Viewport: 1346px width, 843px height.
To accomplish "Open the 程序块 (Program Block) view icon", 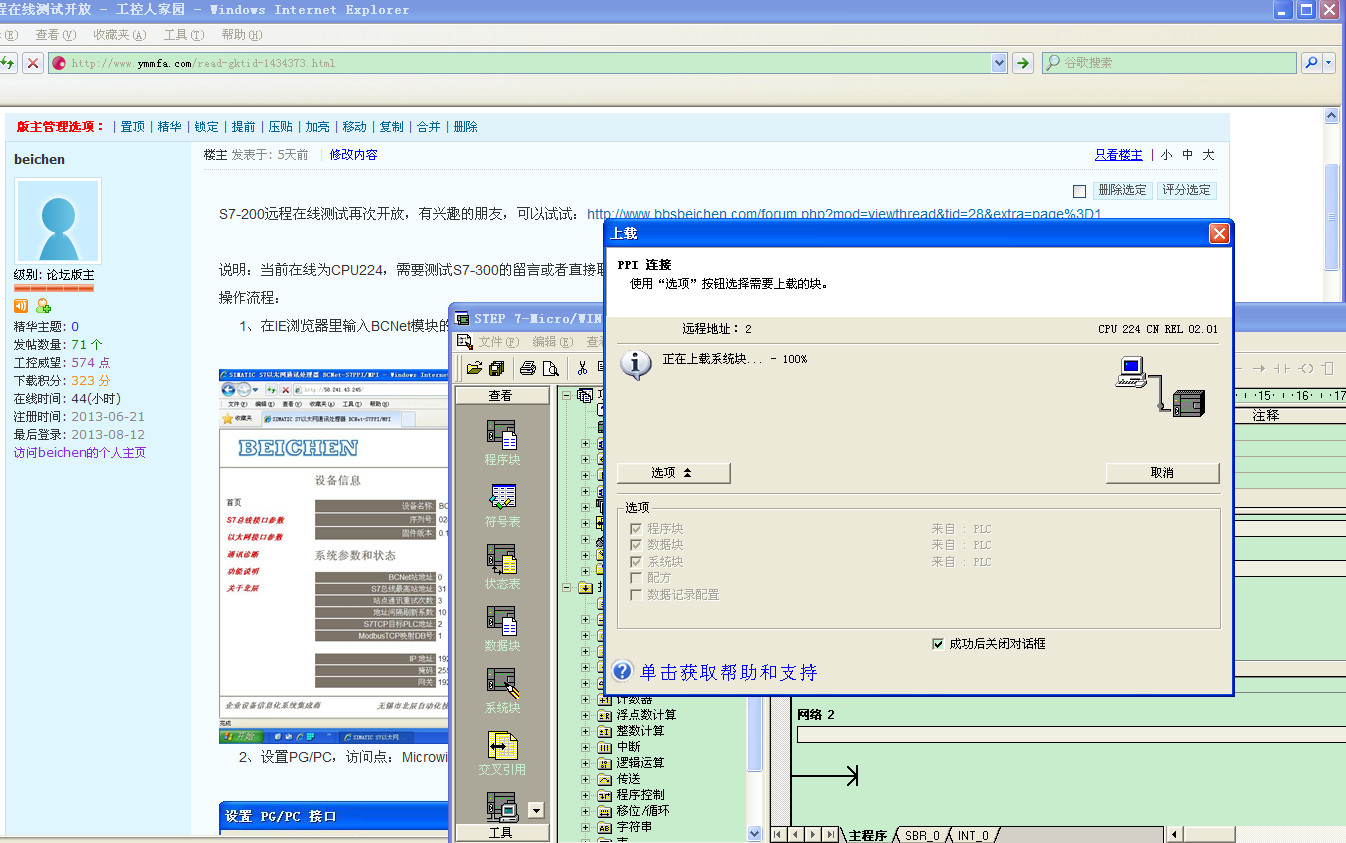I will tap(501, 435).
